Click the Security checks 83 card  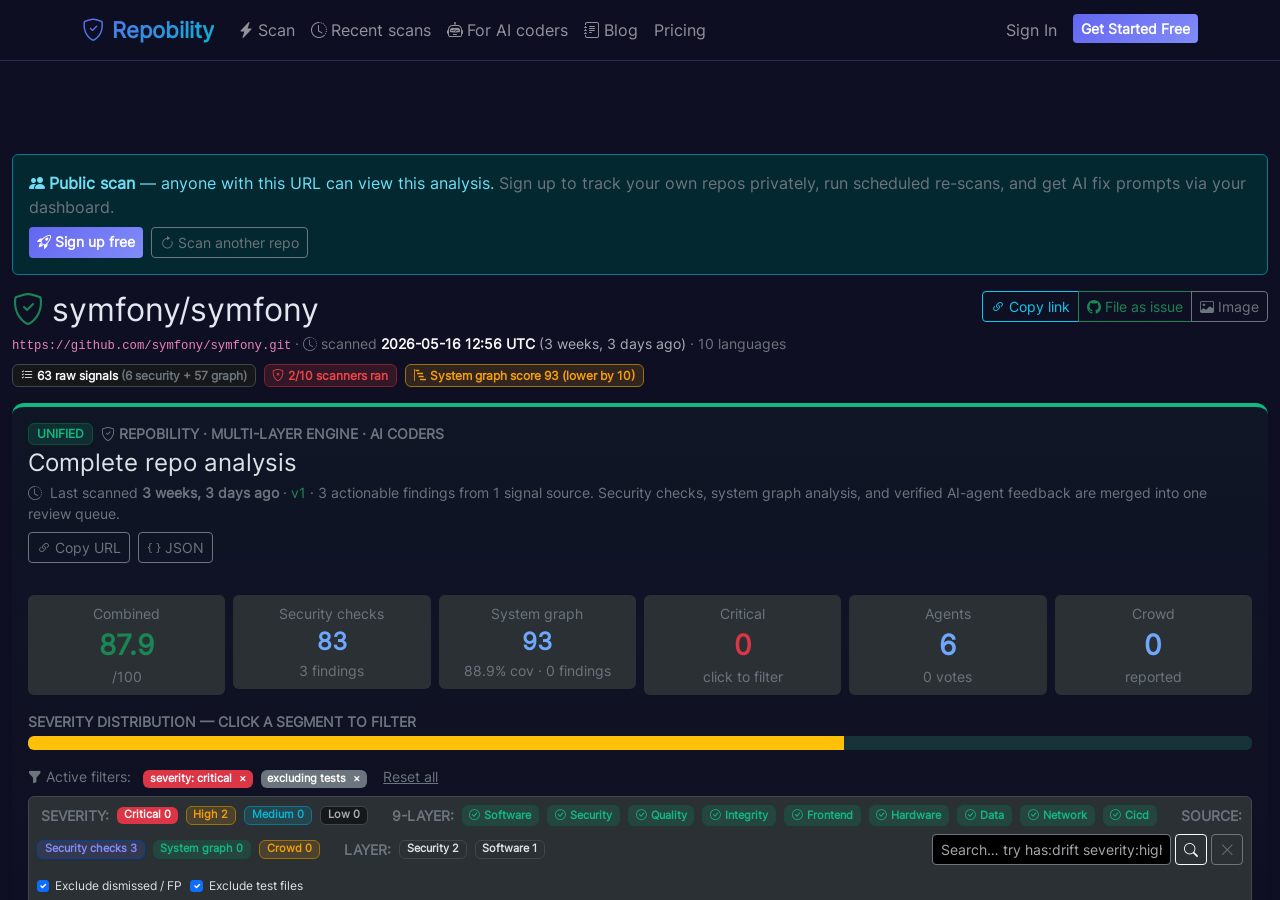click(332, 642)
